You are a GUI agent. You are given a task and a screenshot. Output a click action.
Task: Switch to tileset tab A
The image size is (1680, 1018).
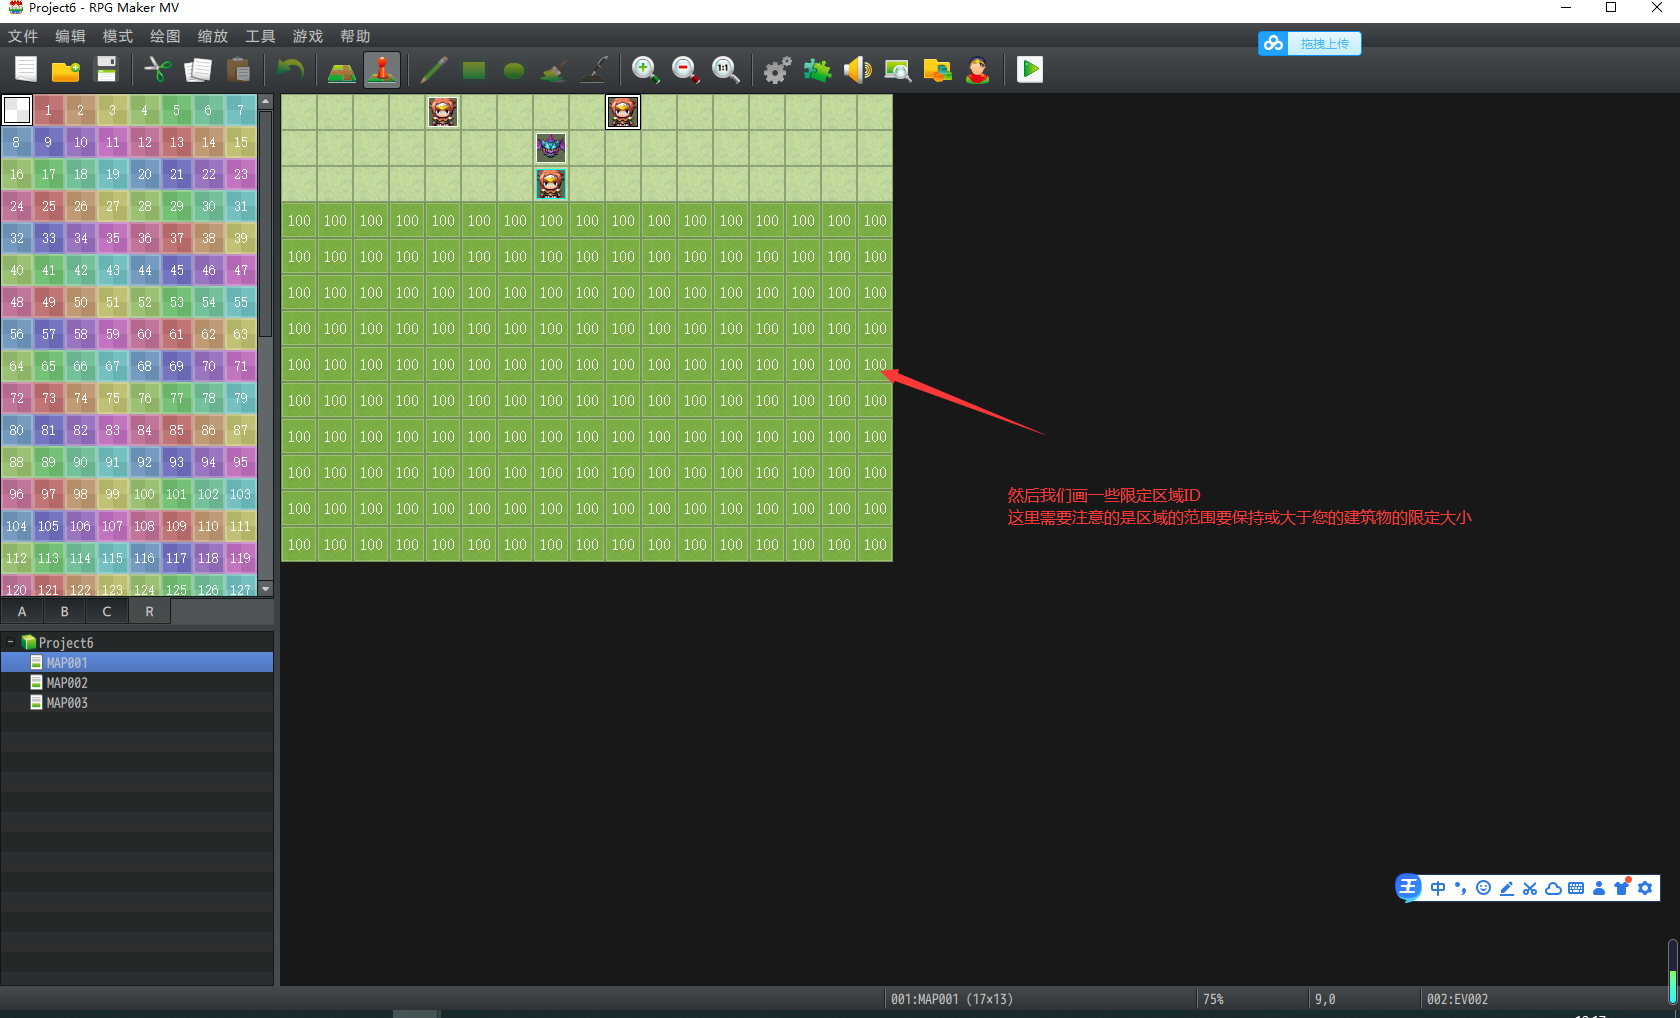22,611
